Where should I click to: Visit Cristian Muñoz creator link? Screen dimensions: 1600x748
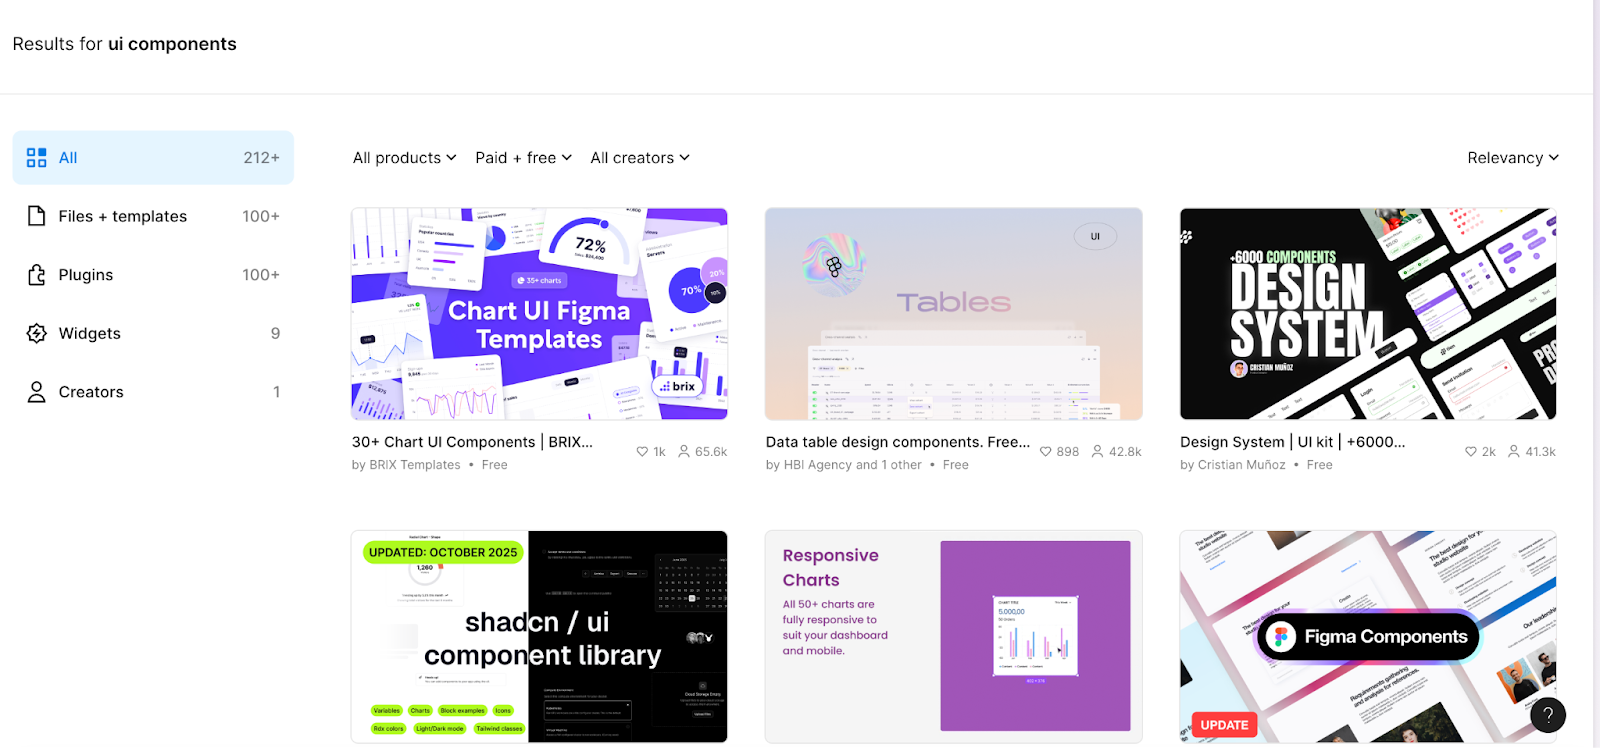1241,465
